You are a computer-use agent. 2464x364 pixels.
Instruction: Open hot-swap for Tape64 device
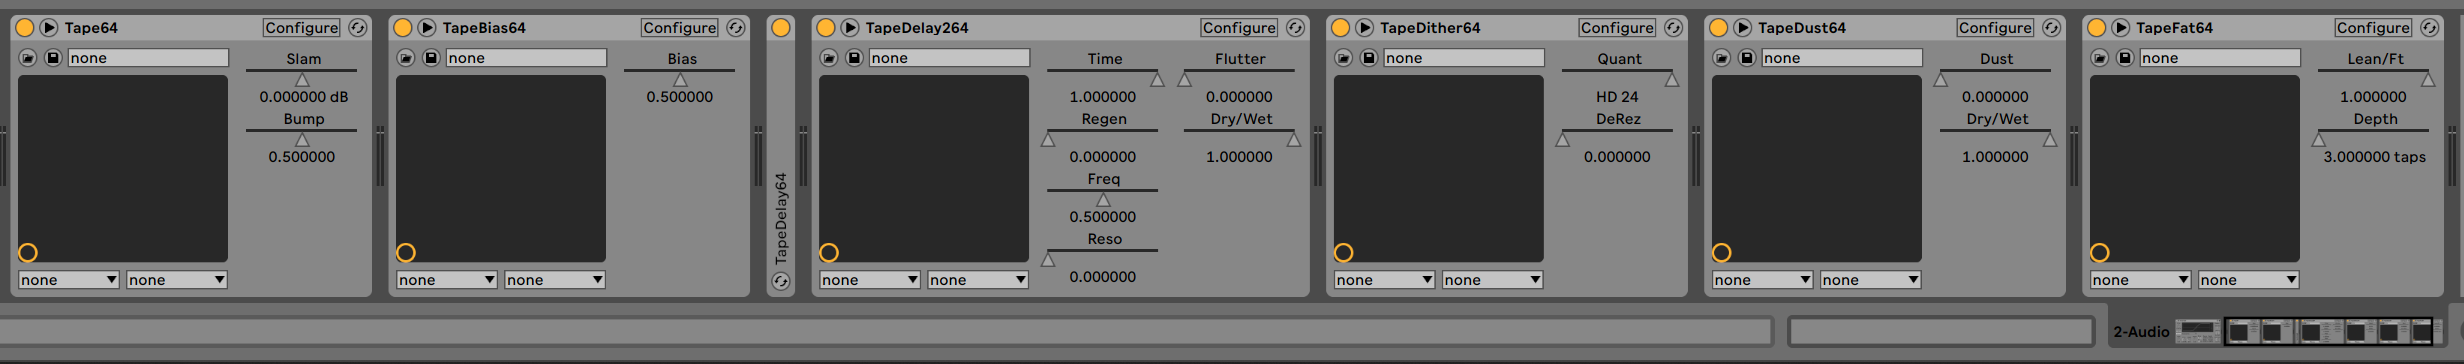358,28
